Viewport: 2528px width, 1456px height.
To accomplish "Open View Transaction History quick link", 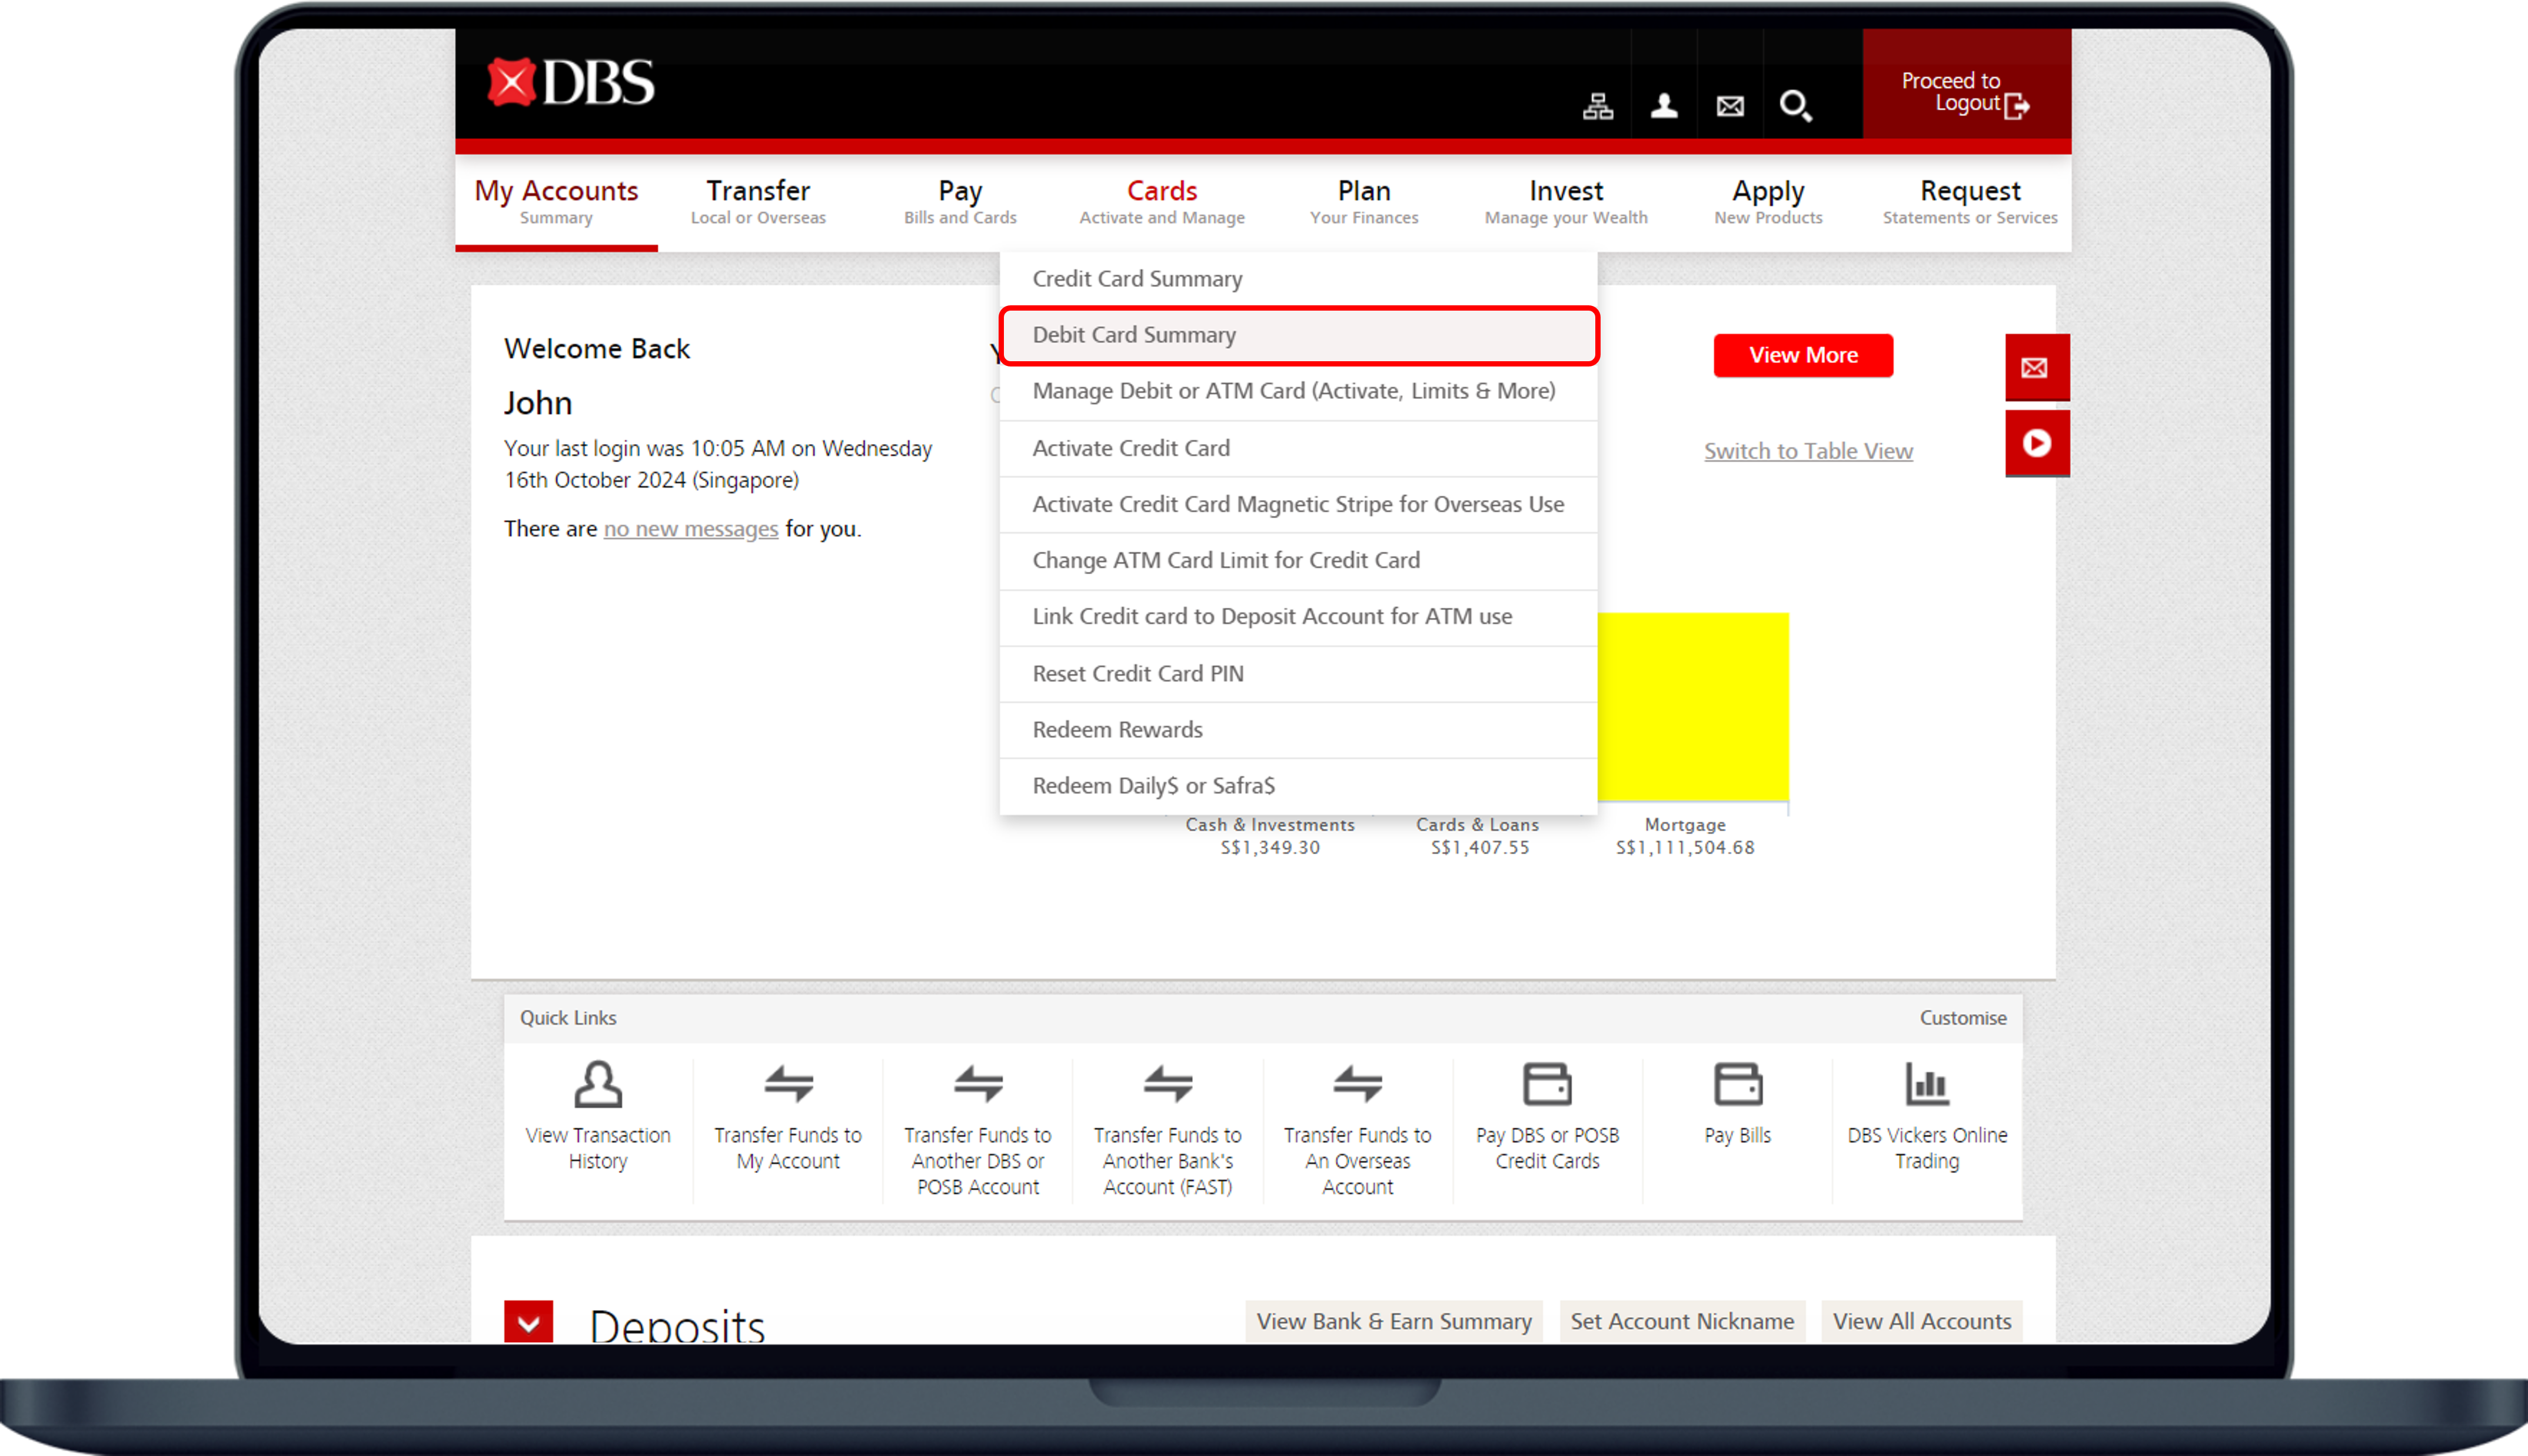I will pos(598,1117).
